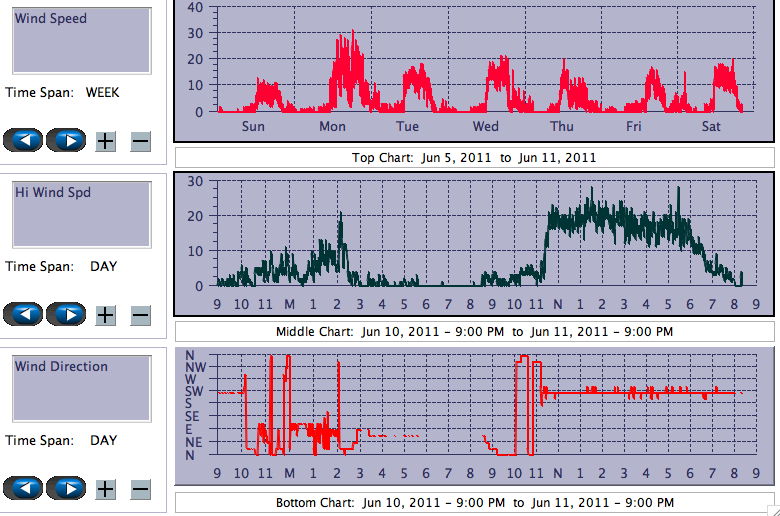Go back in time on Hi Wind Spd chart
780x516 pixels.
point(23,314)
